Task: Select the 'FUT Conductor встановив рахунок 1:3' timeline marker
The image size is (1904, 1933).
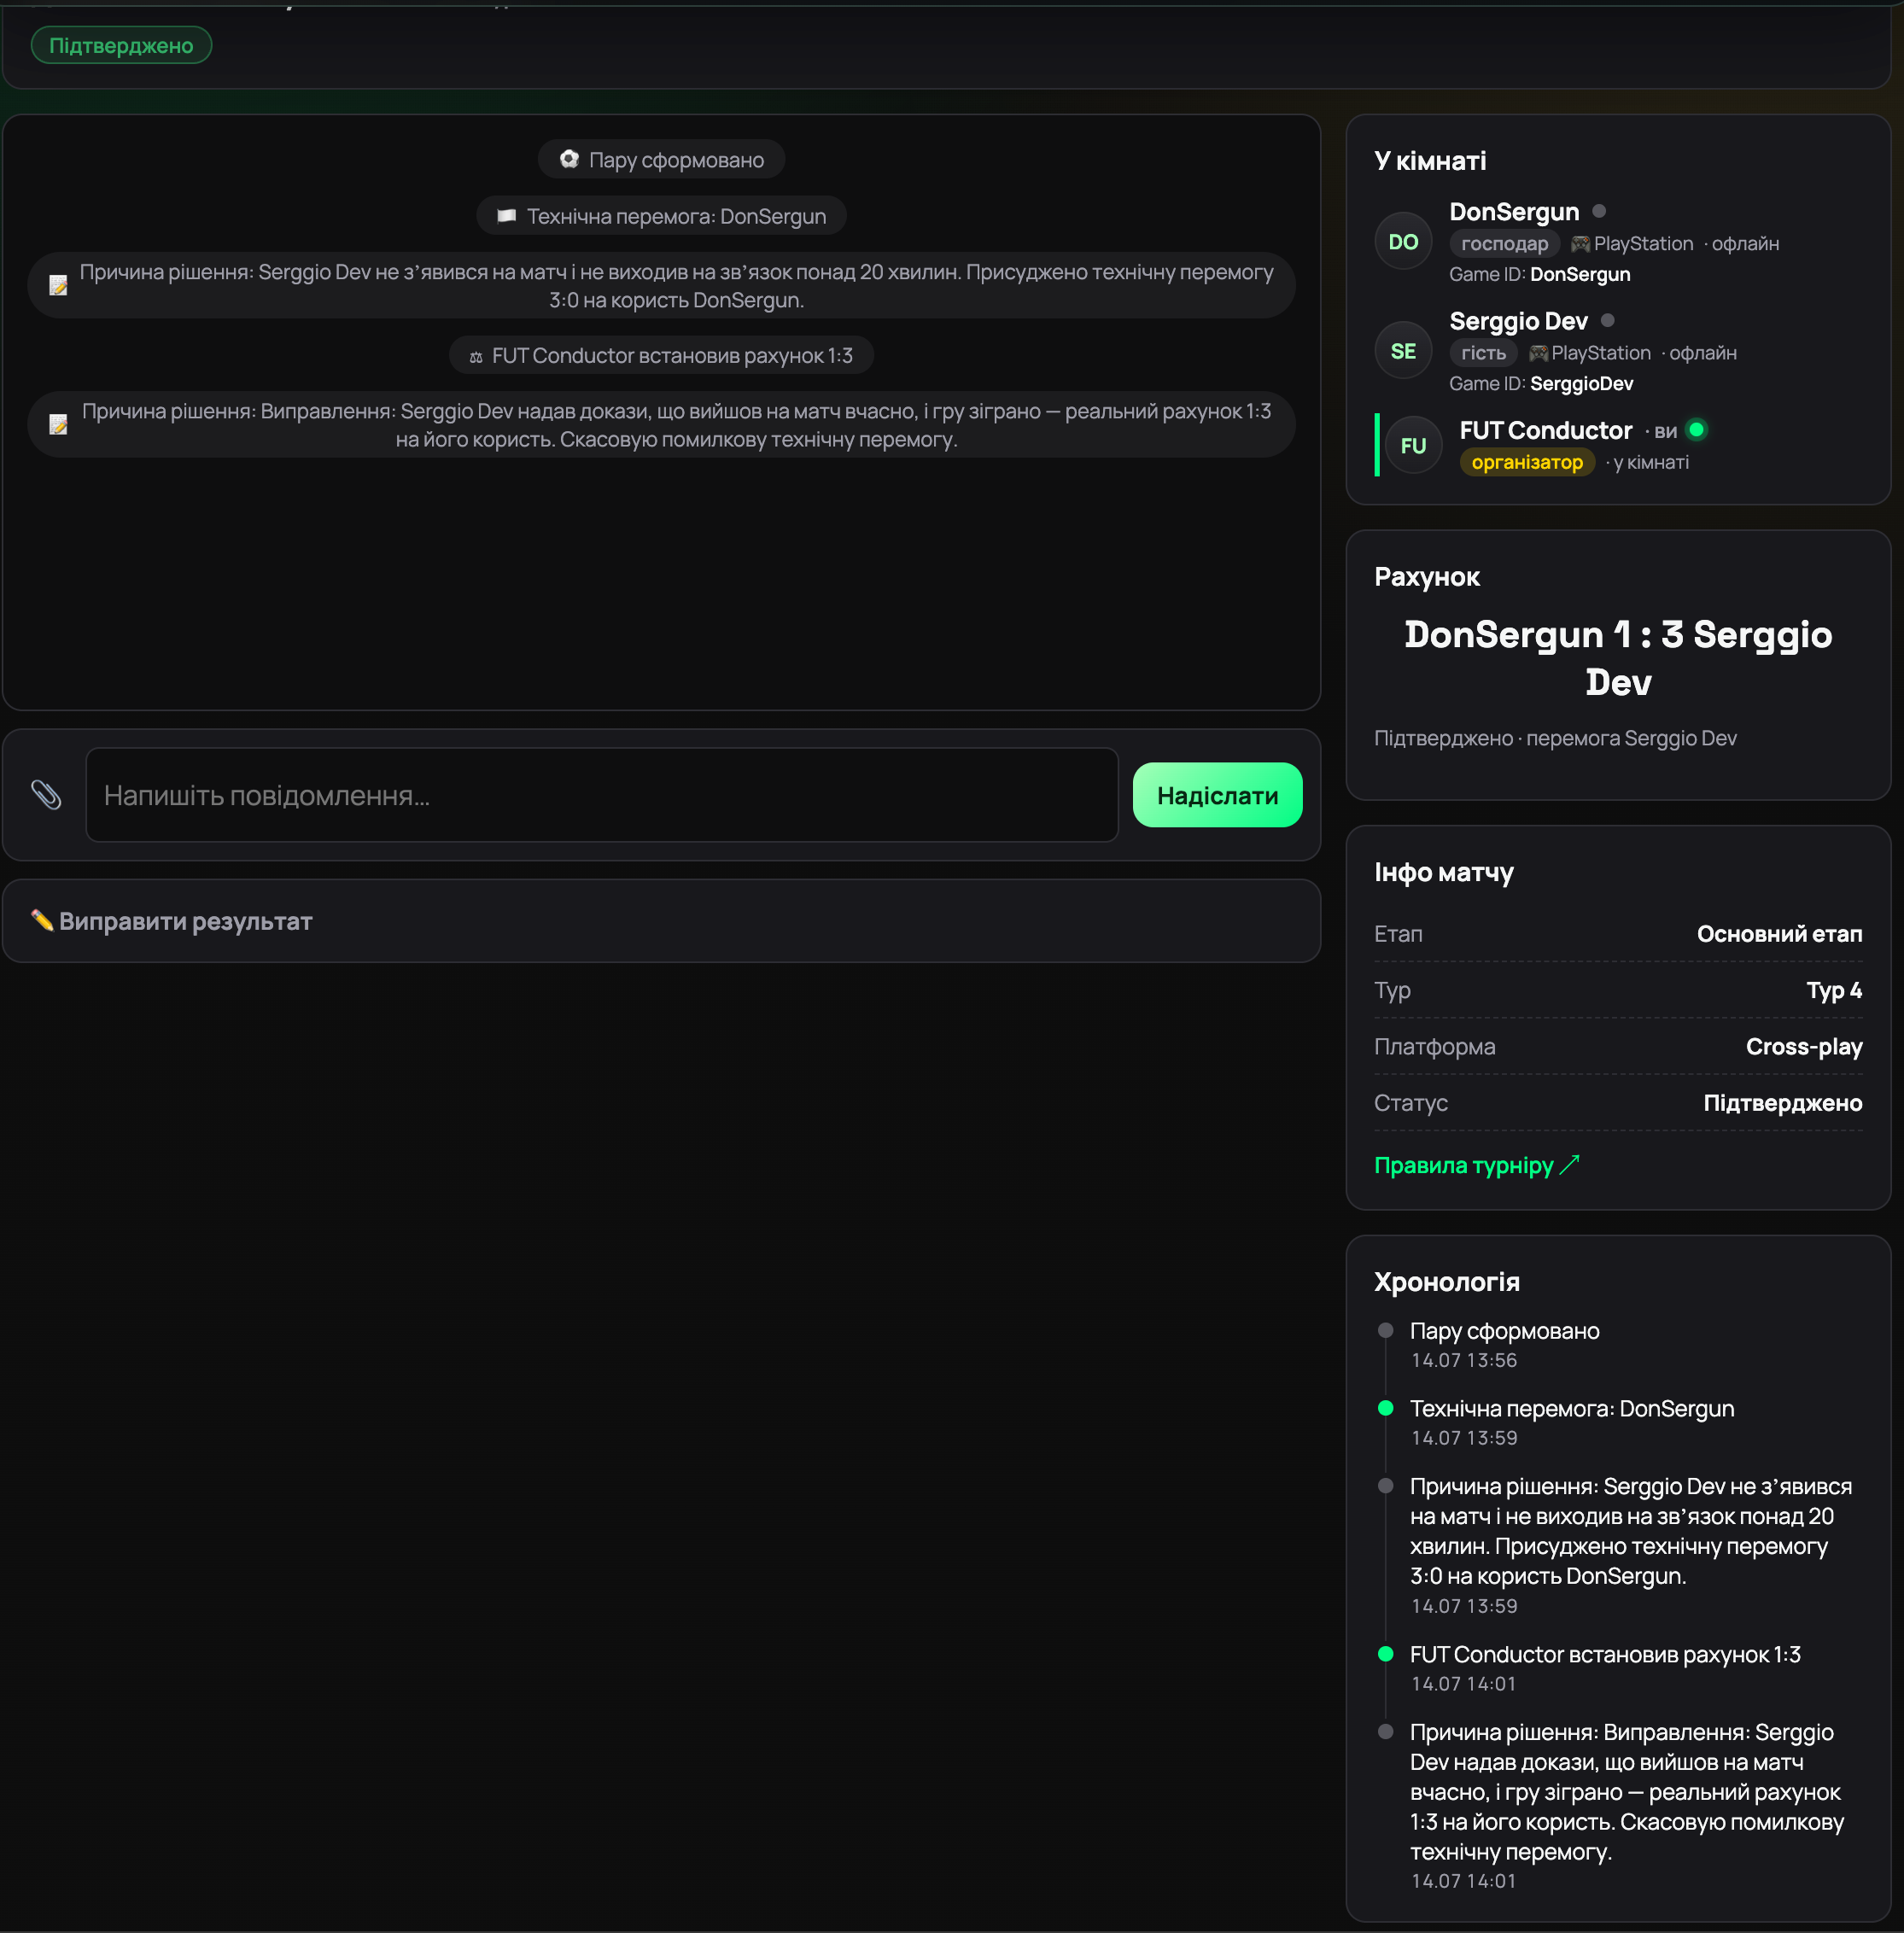Action: (1385, 1654)
